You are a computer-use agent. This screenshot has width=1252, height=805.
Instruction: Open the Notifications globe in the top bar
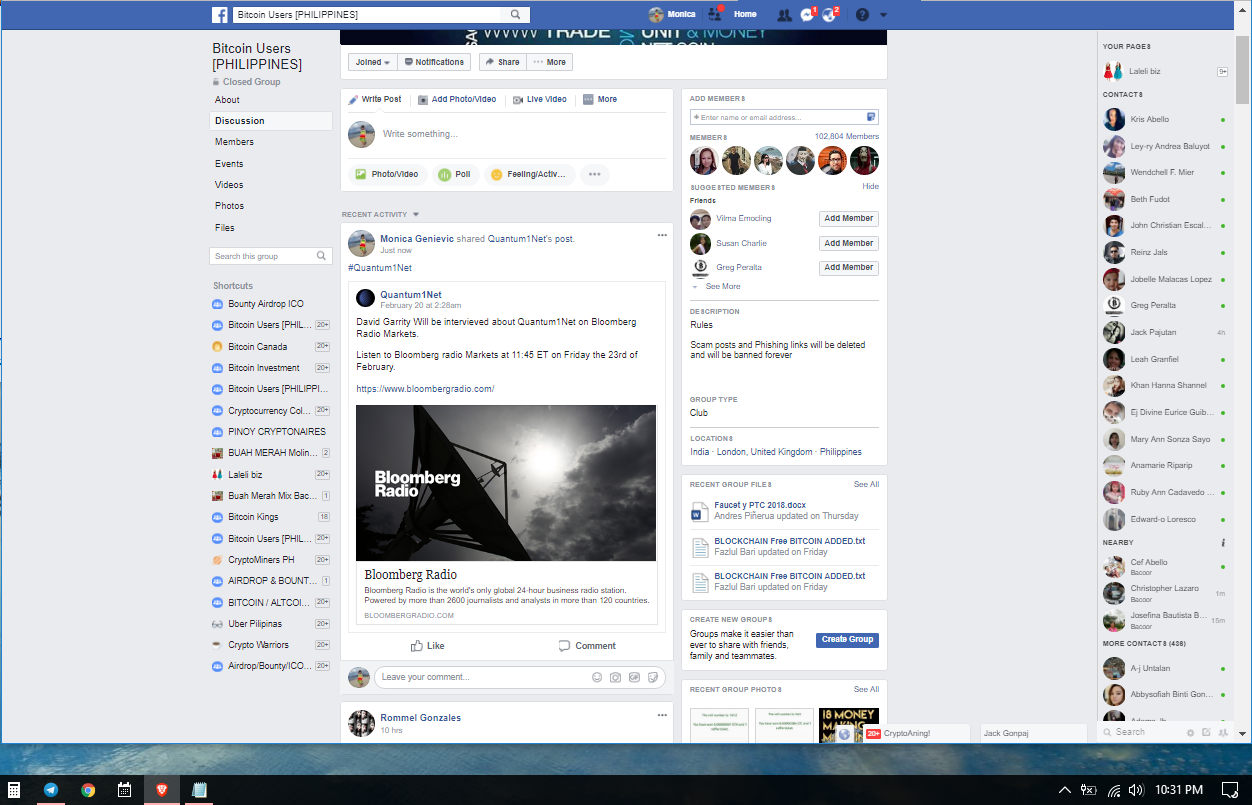click(830, 15)
